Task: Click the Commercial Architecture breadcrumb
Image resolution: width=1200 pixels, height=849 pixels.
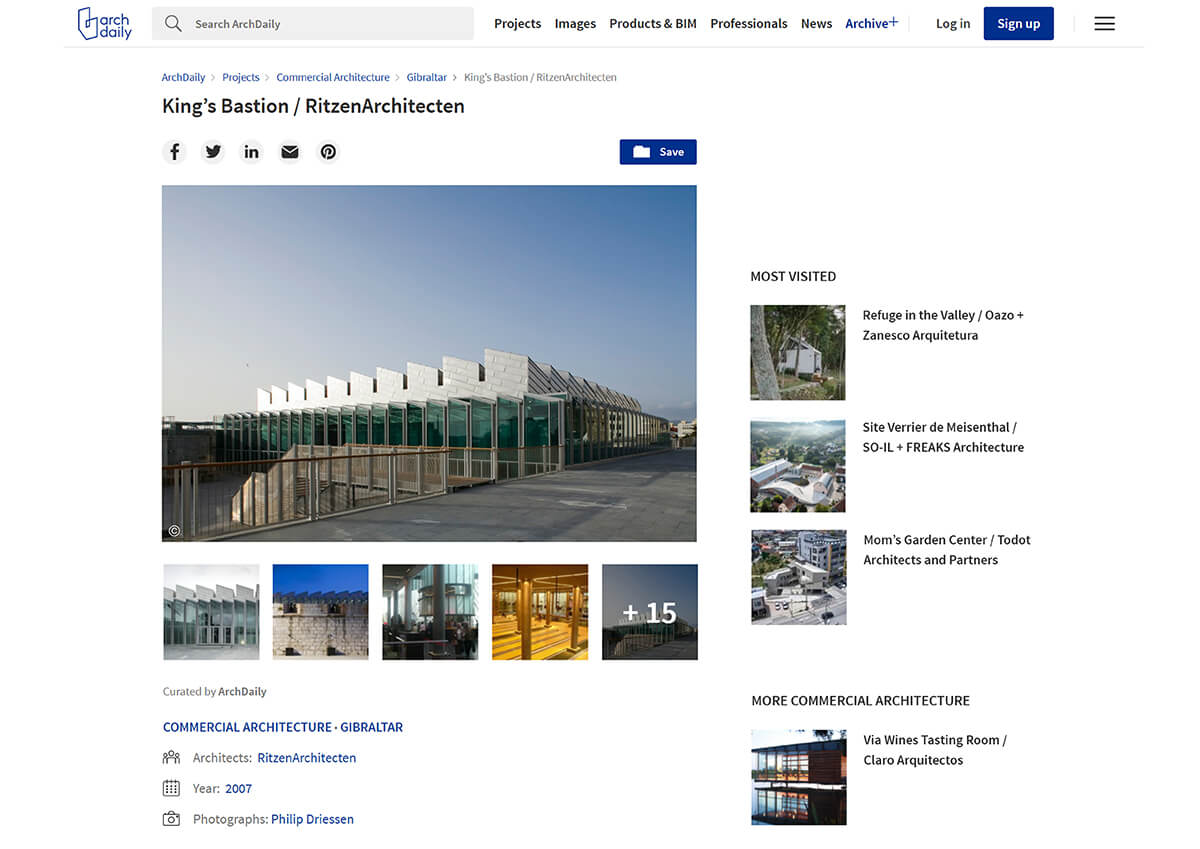Action: [x=333, y=78]
